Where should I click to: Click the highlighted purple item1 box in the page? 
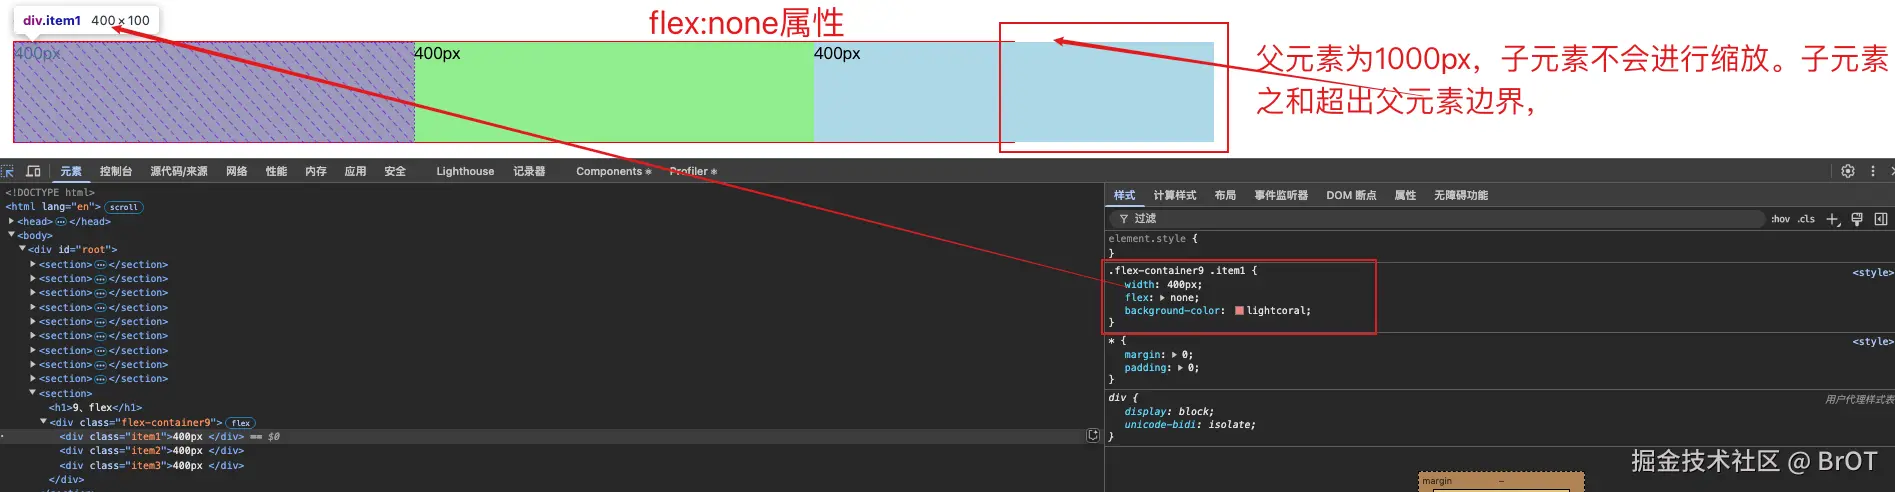[x=214, y=92]
